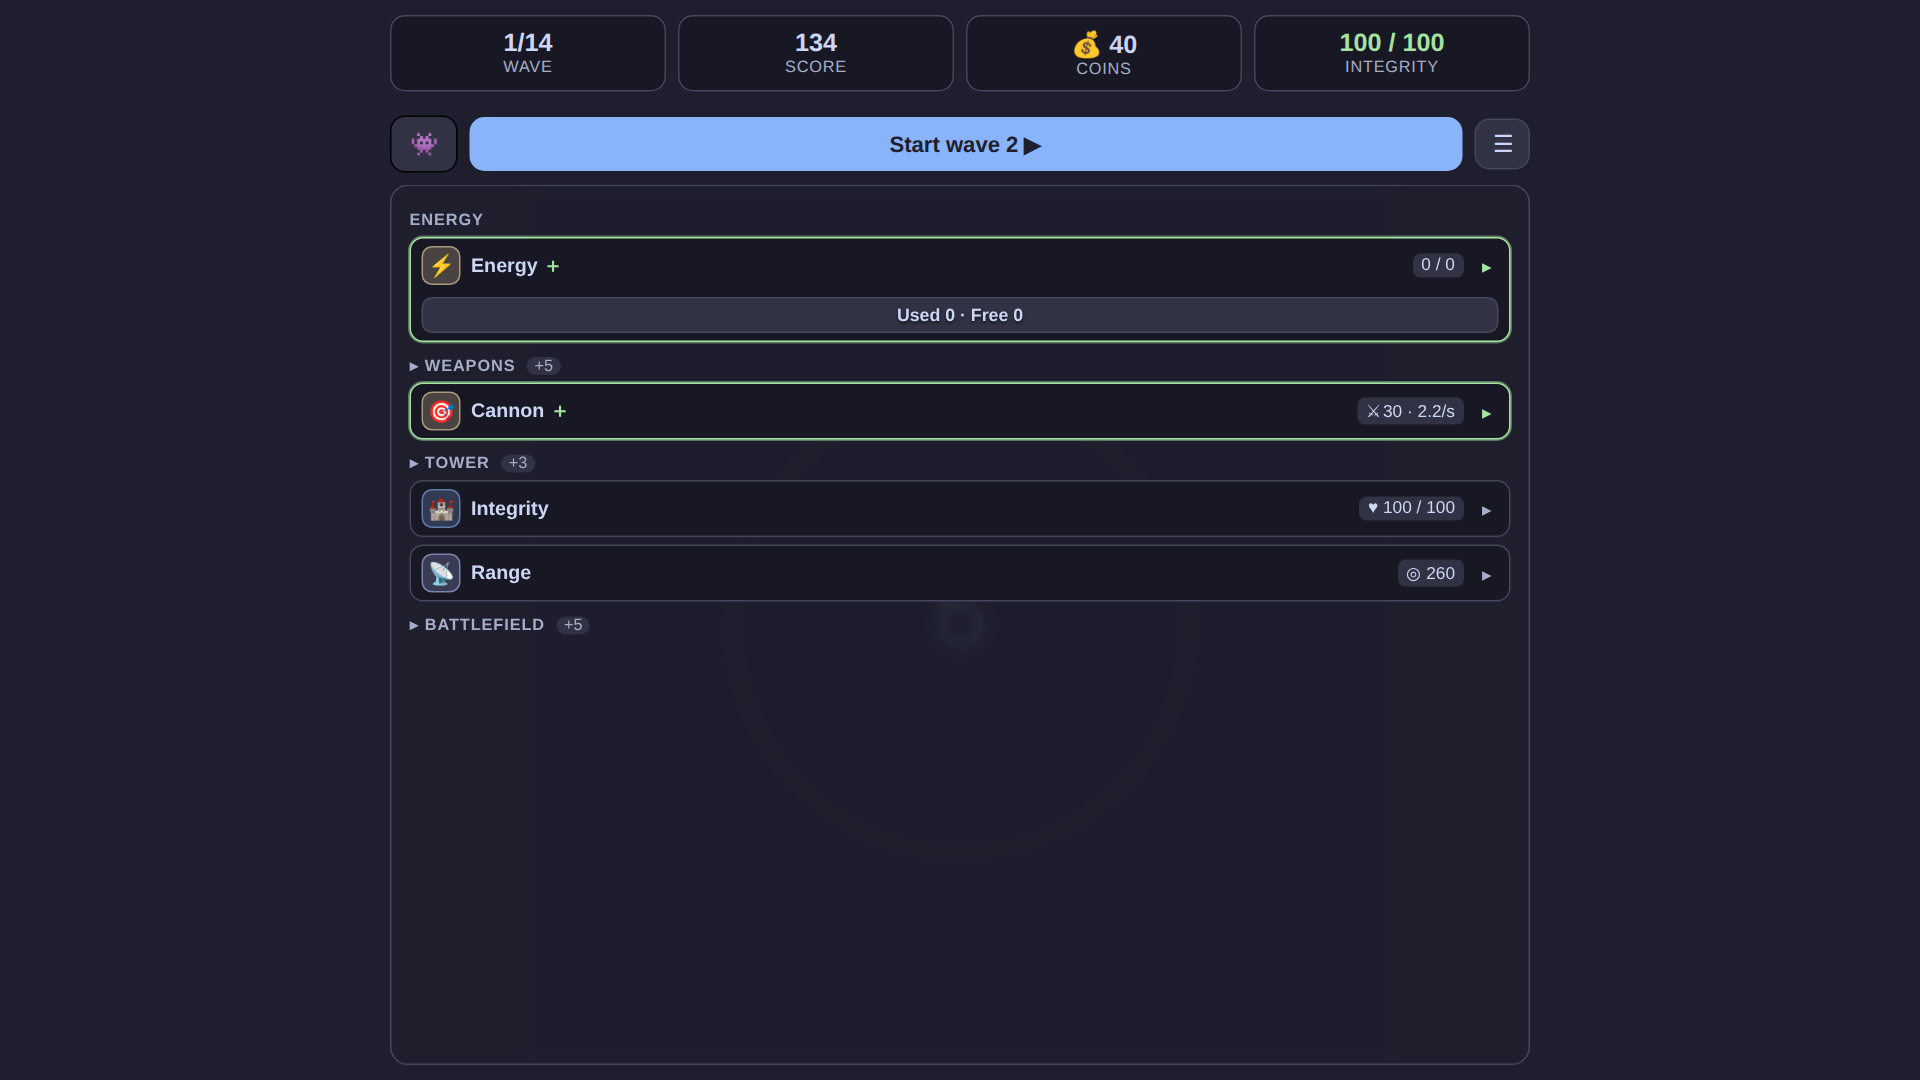Screen dimensions: 1920x1080
Task: Click the Range 260 value badge
Action: click(1430, 573)
